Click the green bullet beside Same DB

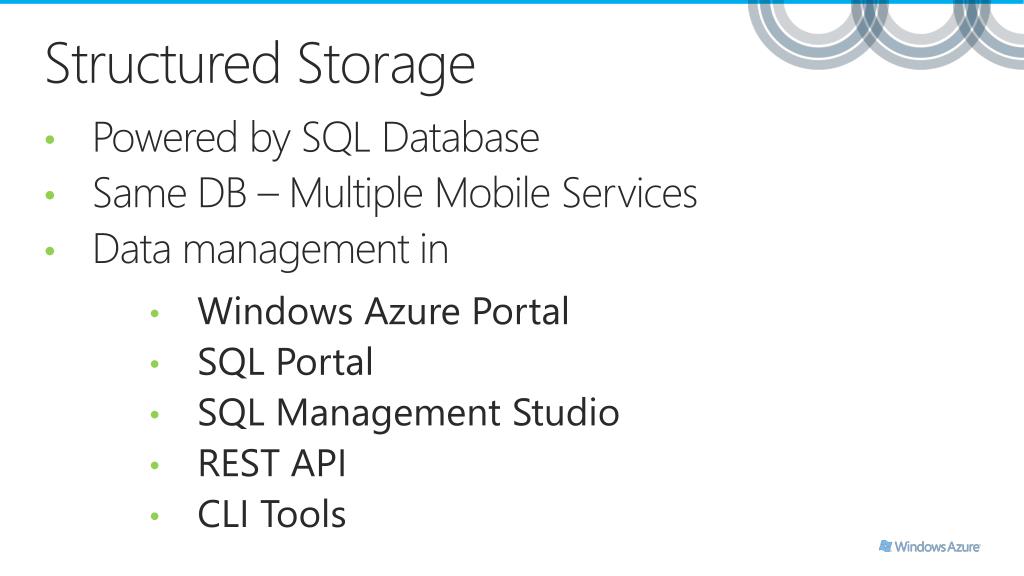pos(50,195)
